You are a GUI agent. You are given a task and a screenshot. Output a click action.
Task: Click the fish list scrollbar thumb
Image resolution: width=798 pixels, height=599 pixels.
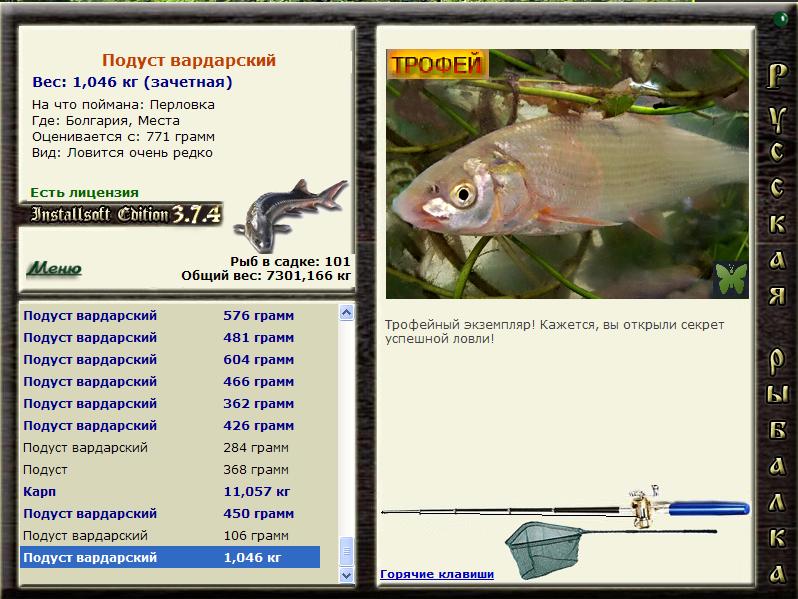[x=346, y=551]
